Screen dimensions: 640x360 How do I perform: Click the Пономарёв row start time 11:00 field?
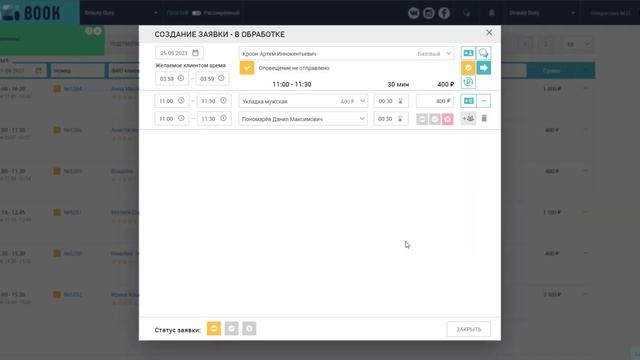point(172,119)
